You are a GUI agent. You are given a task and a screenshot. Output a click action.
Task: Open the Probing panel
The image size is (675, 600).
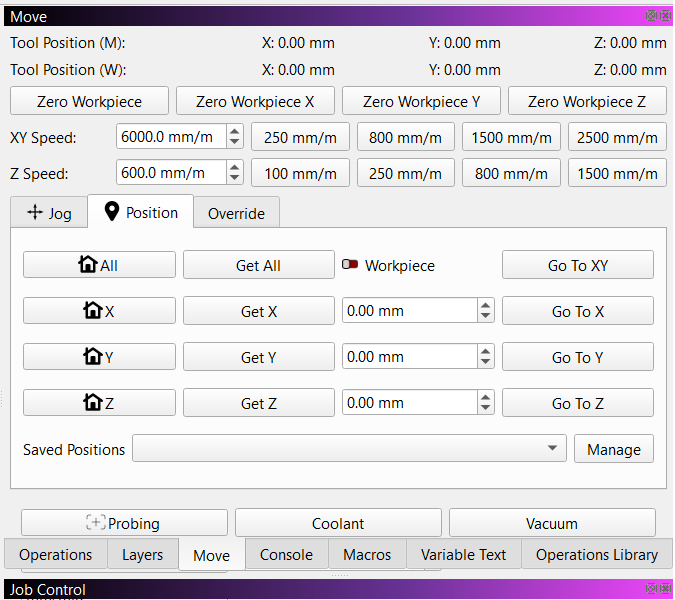click(124, 523)
